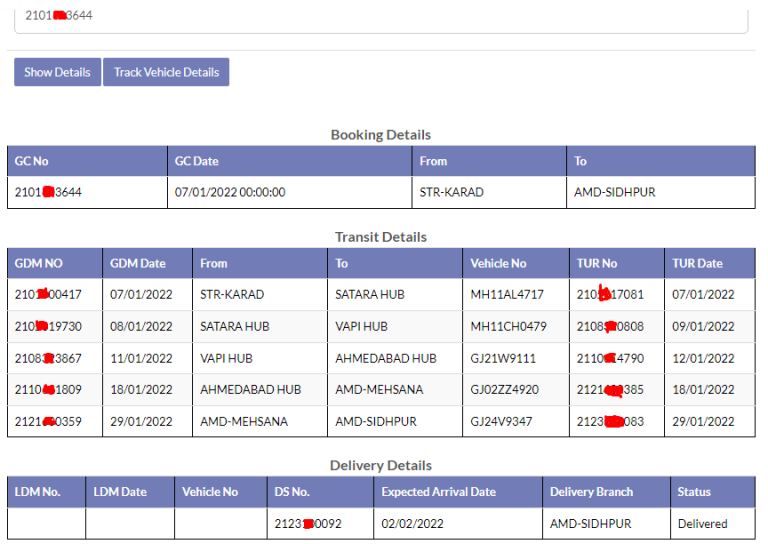Select the Delivery Branch column header
The width and height of the screenshot is (768, 544).
591,492
